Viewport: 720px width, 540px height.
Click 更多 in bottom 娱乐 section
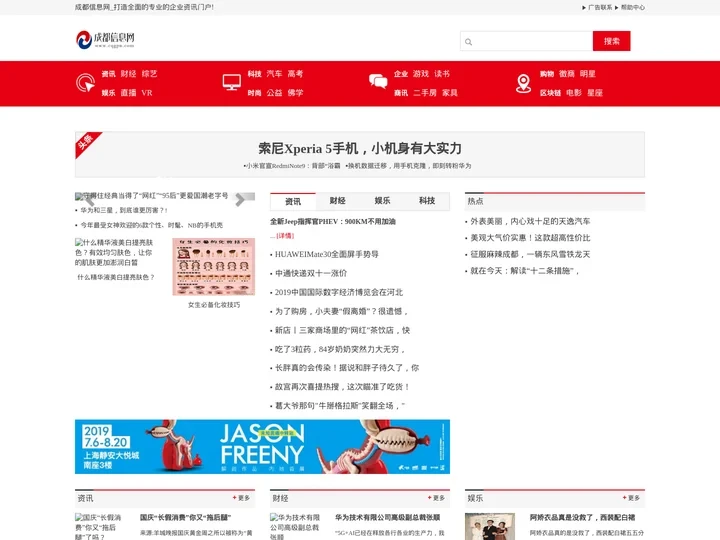[631, 498]
